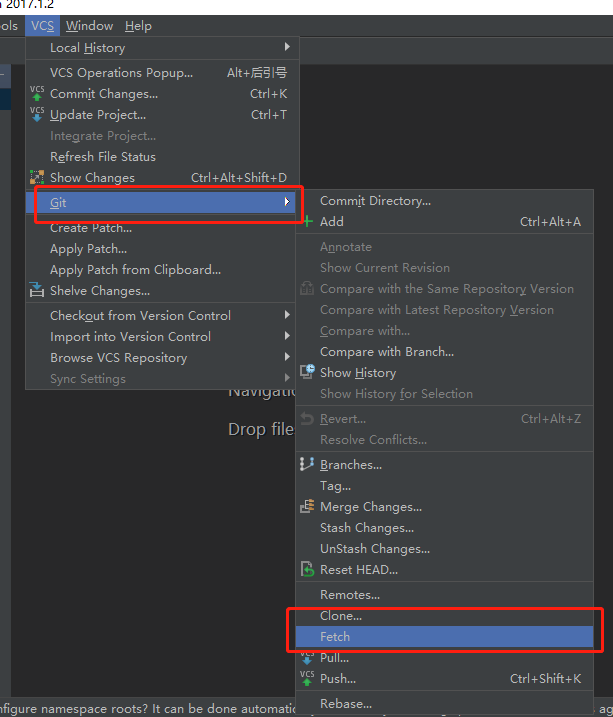Select Local History menu entry

(x=162, y=48)
